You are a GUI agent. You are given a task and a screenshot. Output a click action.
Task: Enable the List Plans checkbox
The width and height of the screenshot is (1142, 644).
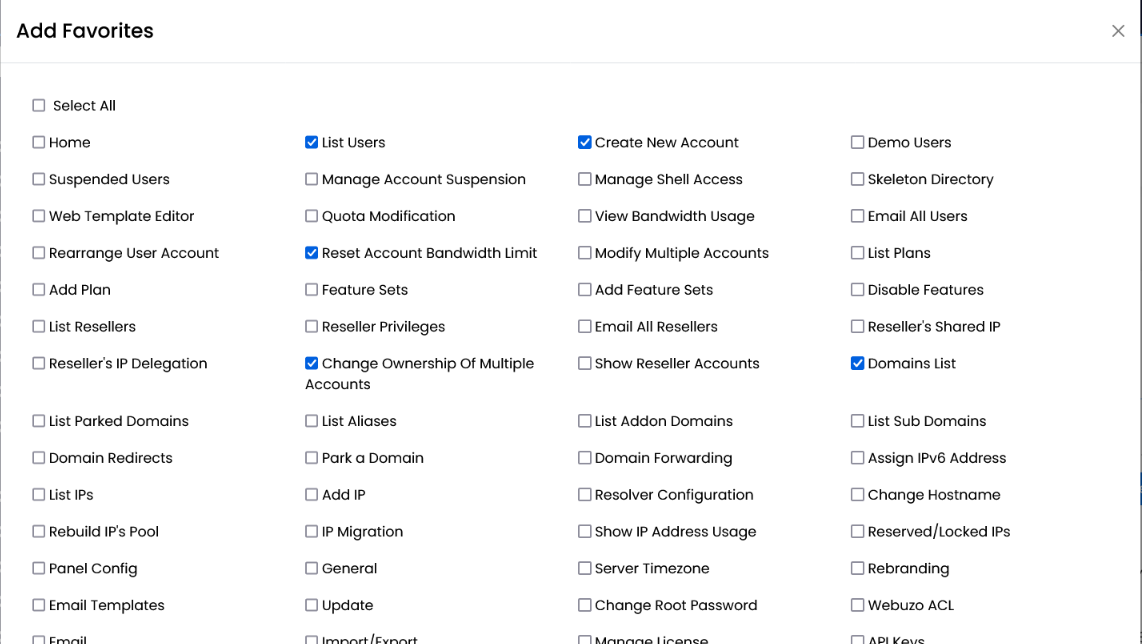[x=857, y=253]
